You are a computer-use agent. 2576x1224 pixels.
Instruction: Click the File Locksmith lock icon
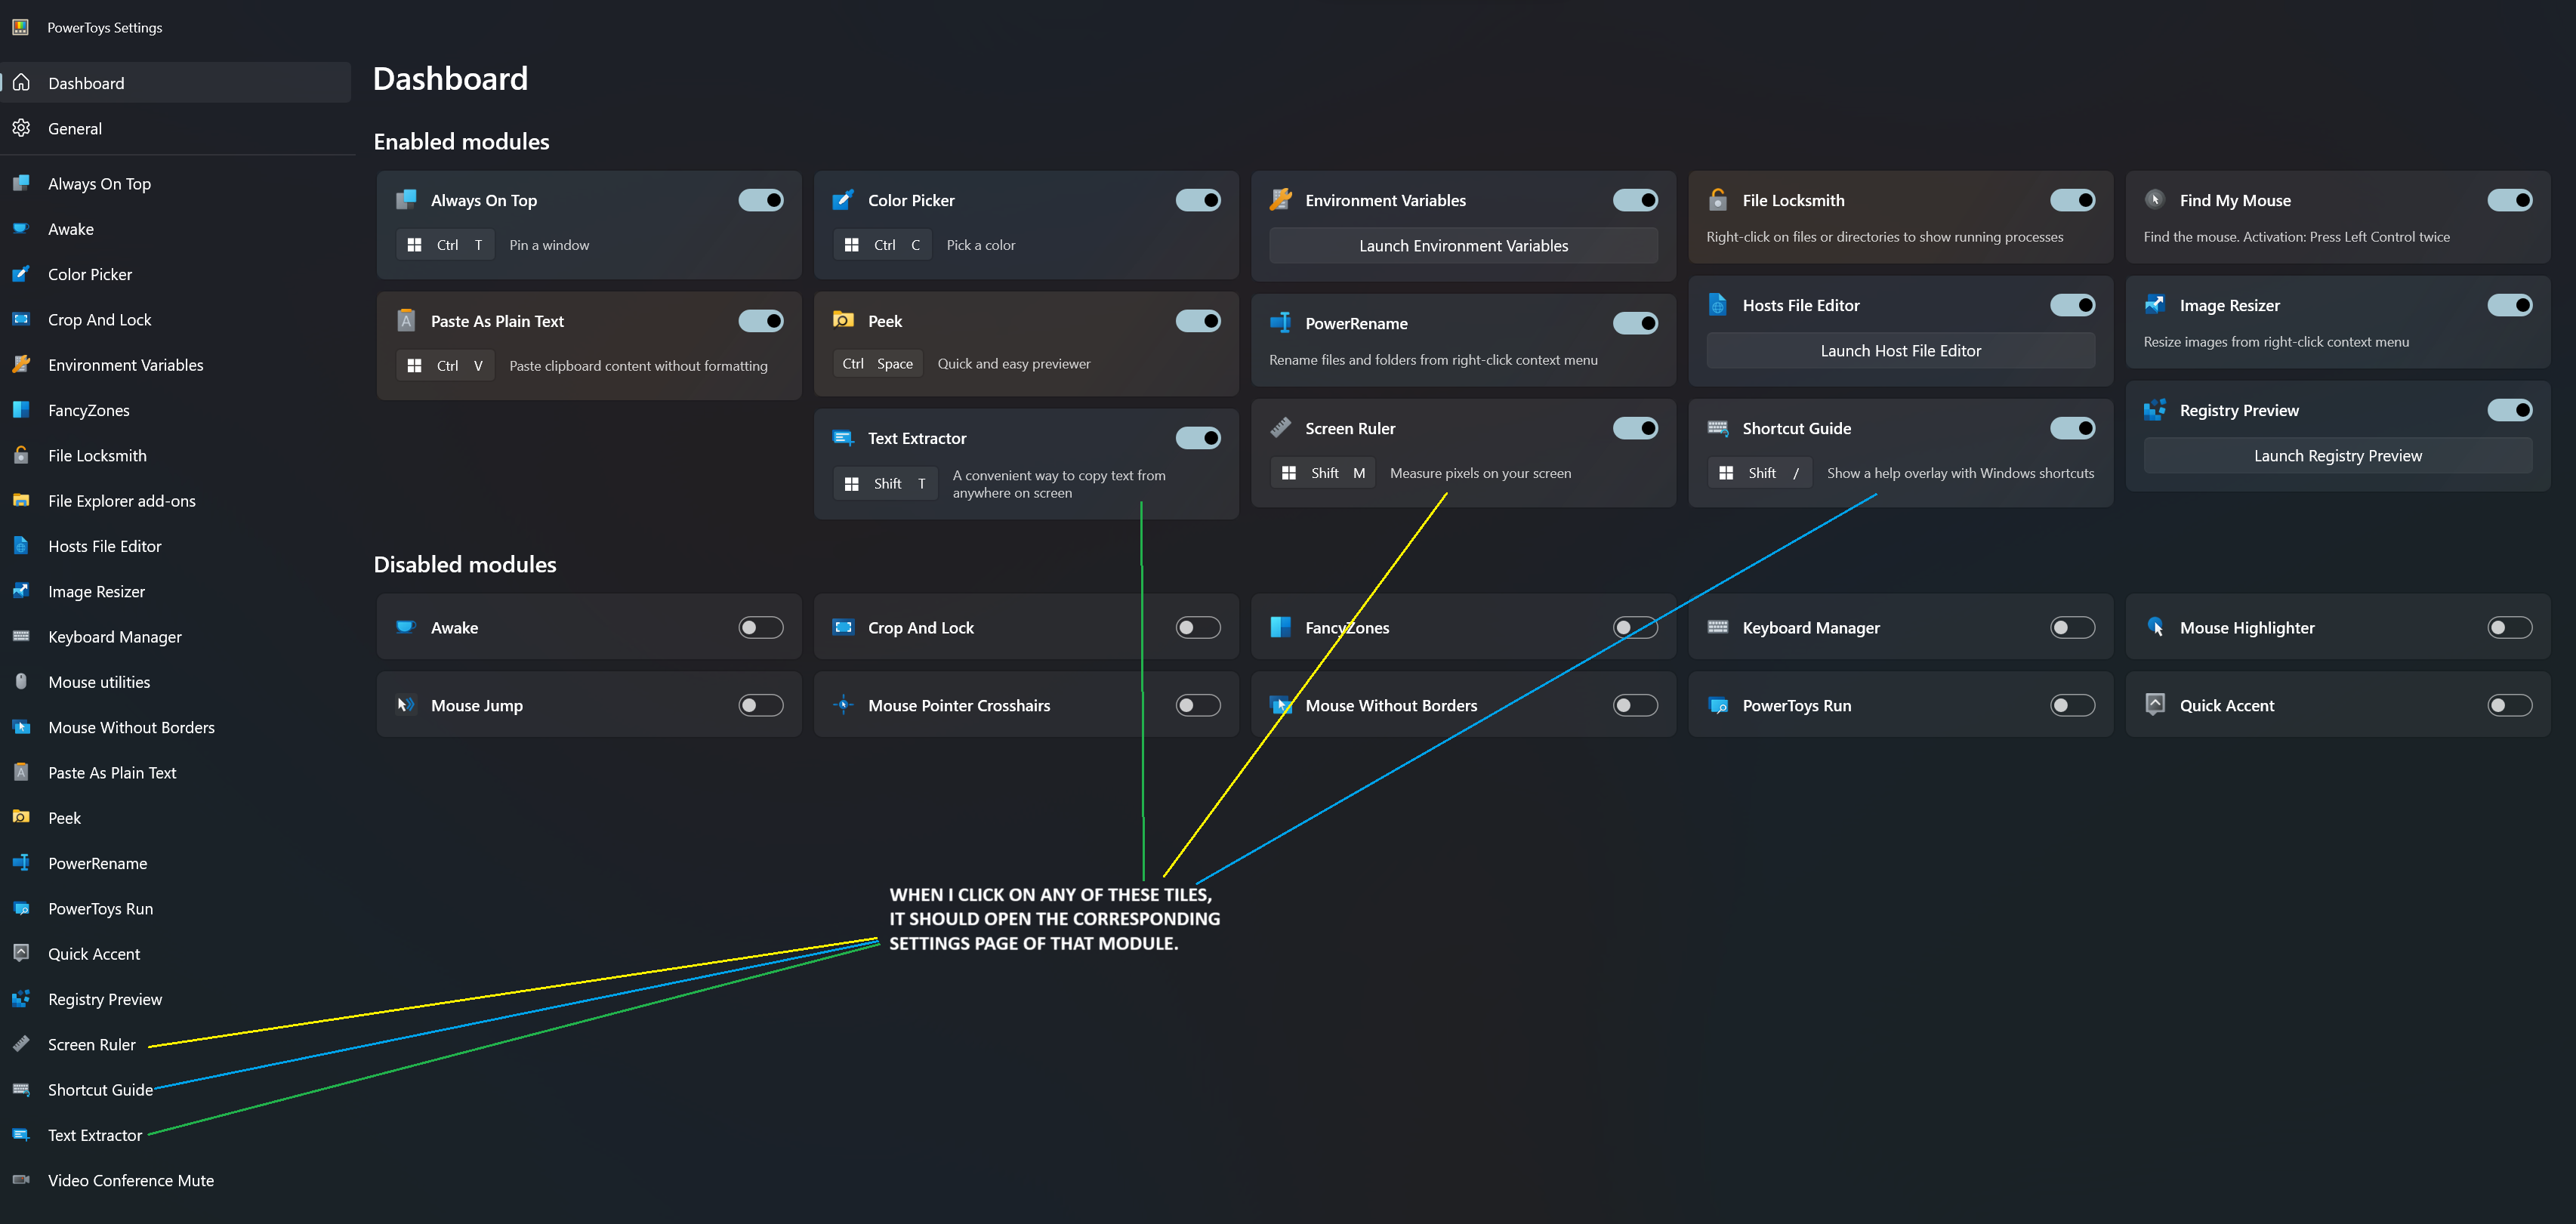click(x=1718, y=200)
